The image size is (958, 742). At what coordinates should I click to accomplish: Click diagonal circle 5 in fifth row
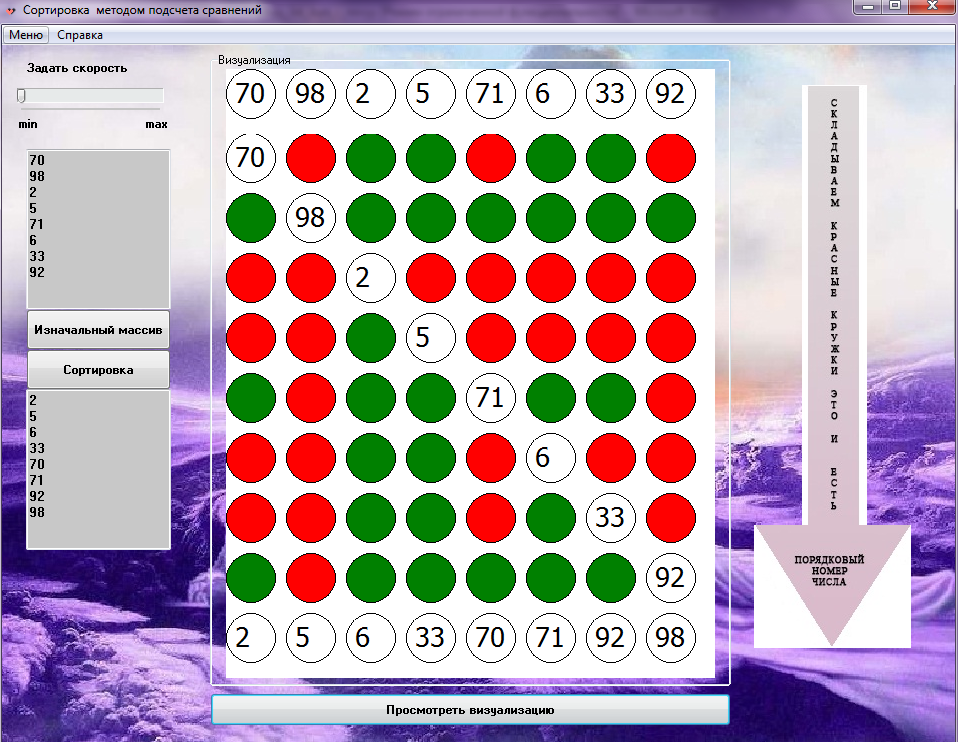(431, 337)
